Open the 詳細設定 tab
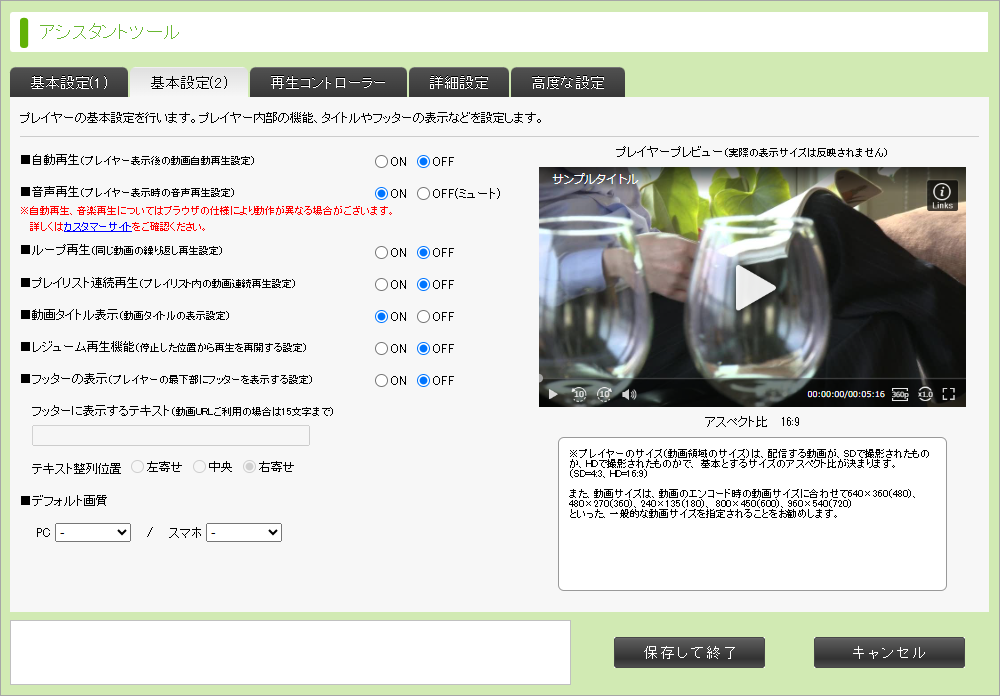Image resolution: width=1000 pixels, height=696 pixels. (x=459, y=82)
